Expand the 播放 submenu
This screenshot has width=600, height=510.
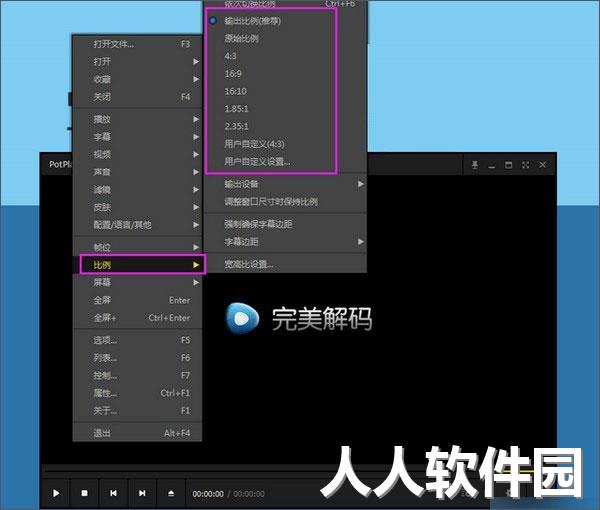tap(137, 119)
